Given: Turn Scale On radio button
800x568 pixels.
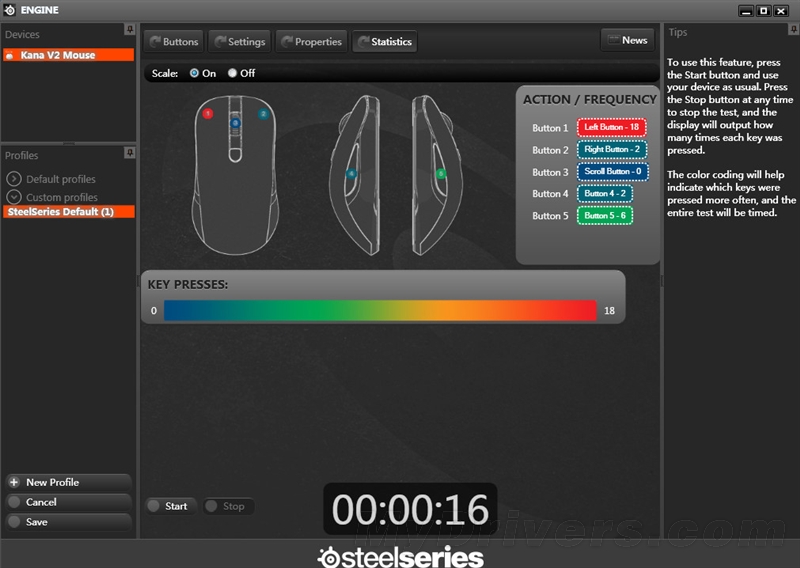Looking at the screenshot, I should tap(194, 73).
